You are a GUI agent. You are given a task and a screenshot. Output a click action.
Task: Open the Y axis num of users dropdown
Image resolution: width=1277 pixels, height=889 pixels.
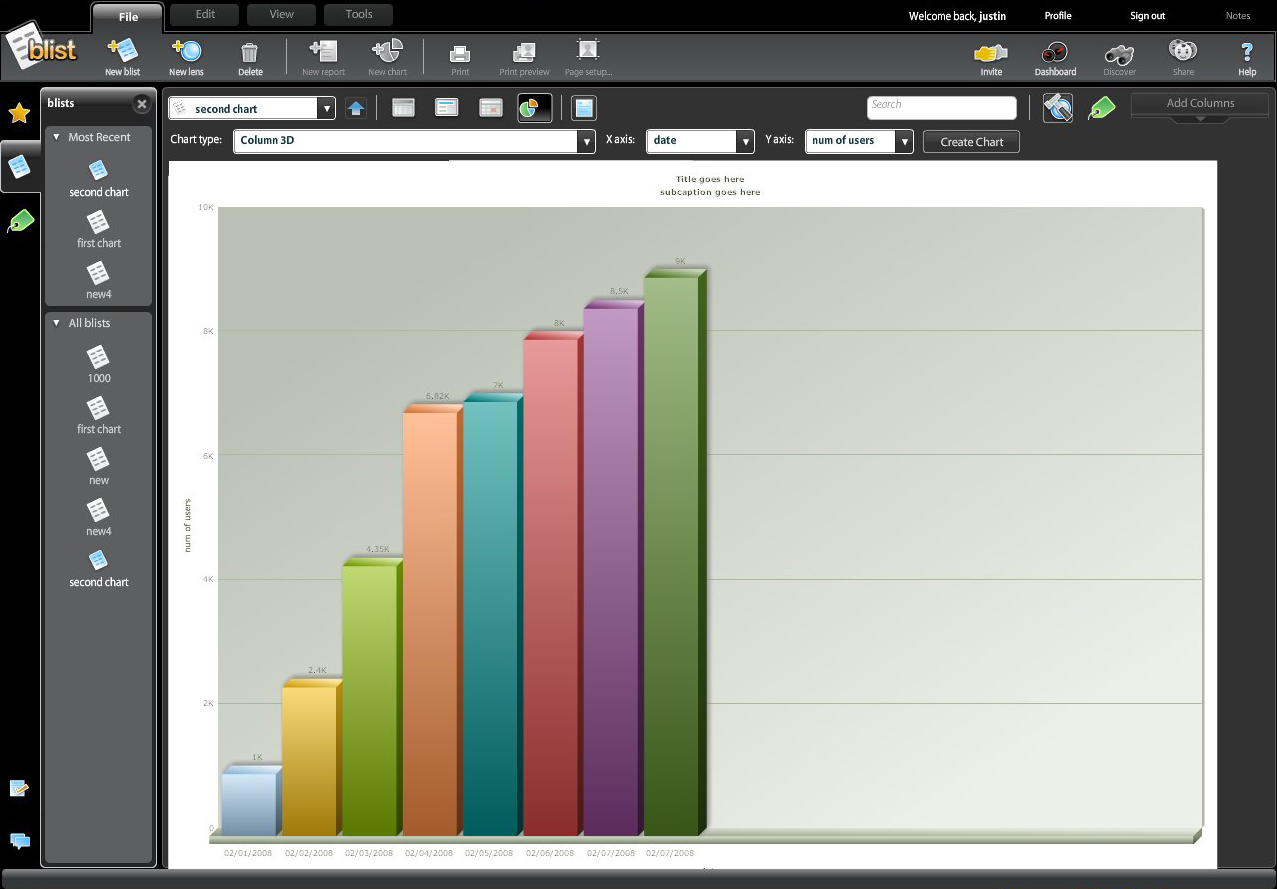pyautogui.click(x=904, y=141)
